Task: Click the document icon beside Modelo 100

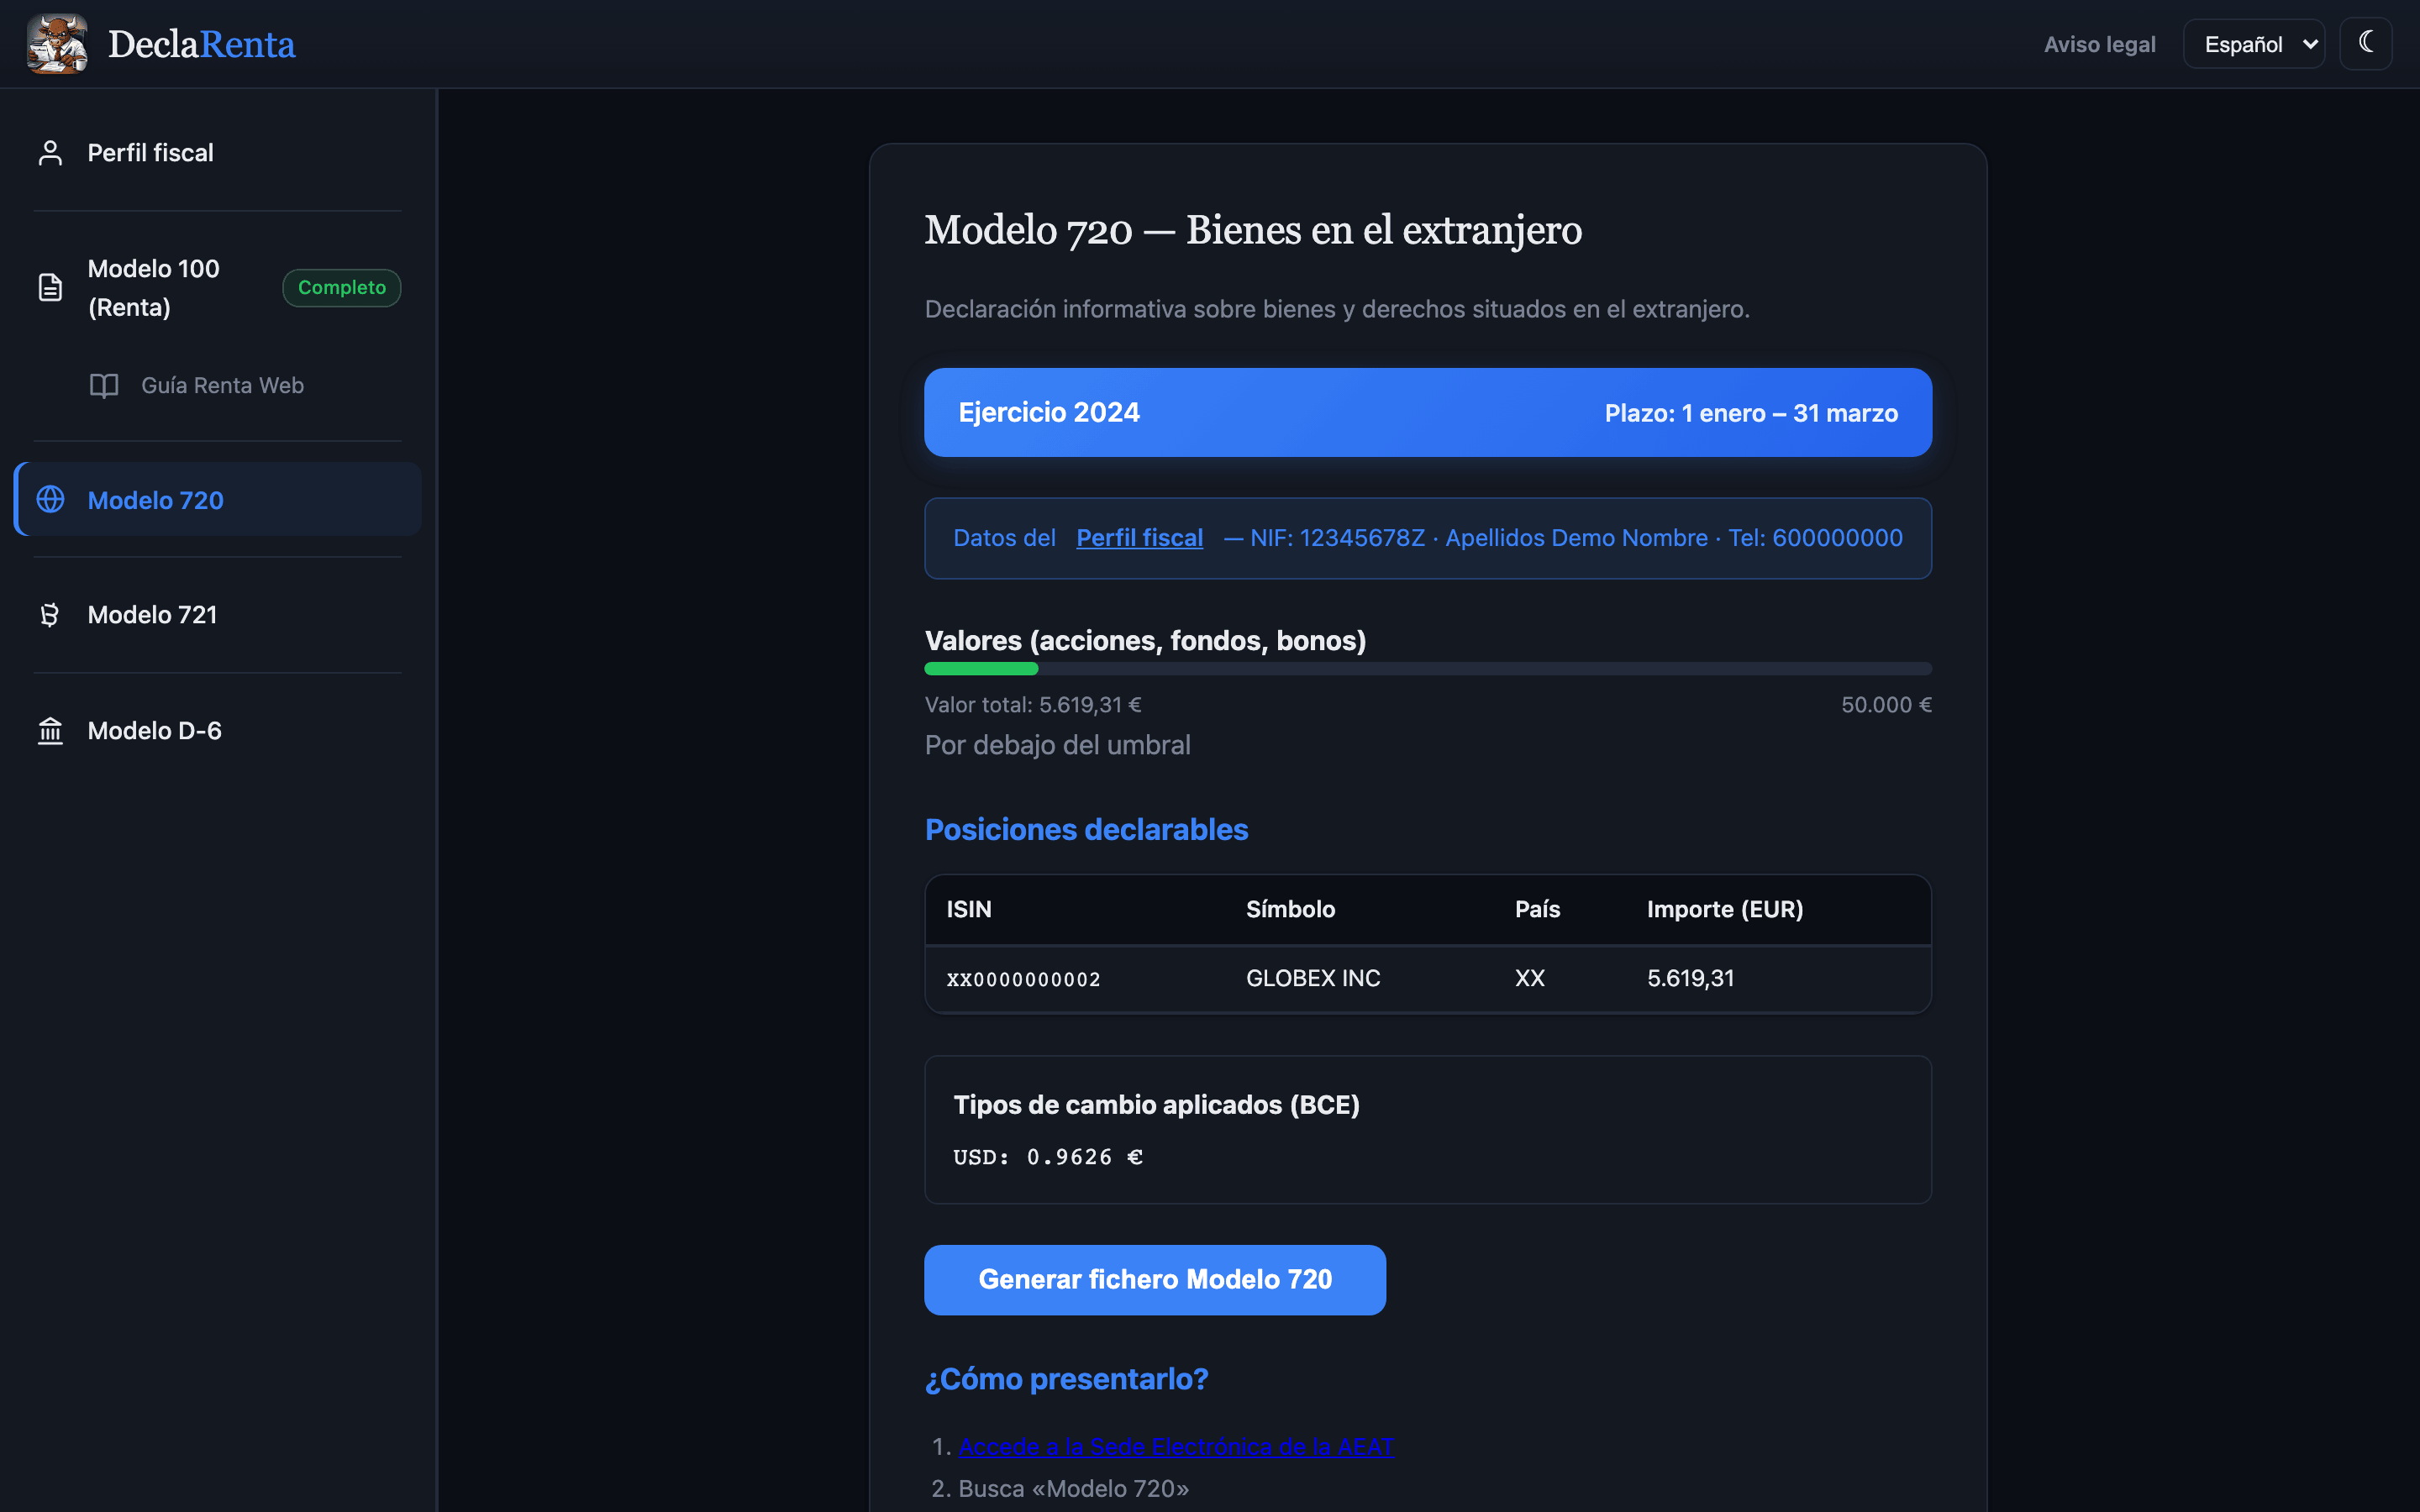Action: tap(50, 288)
